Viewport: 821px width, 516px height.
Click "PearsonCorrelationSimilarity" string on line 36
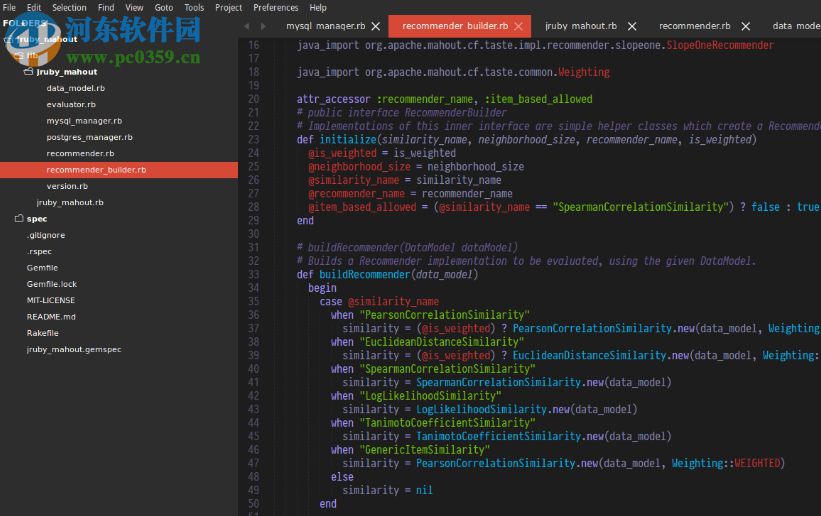pos(445,314)
